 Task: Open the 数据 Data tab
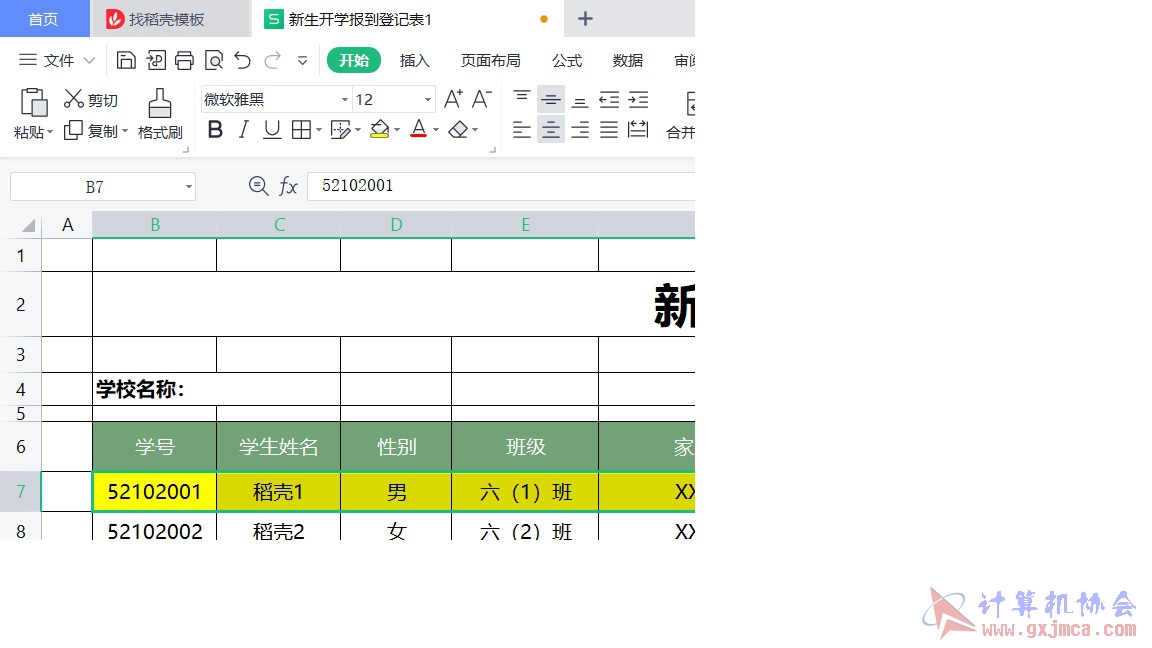click(627, 60)
